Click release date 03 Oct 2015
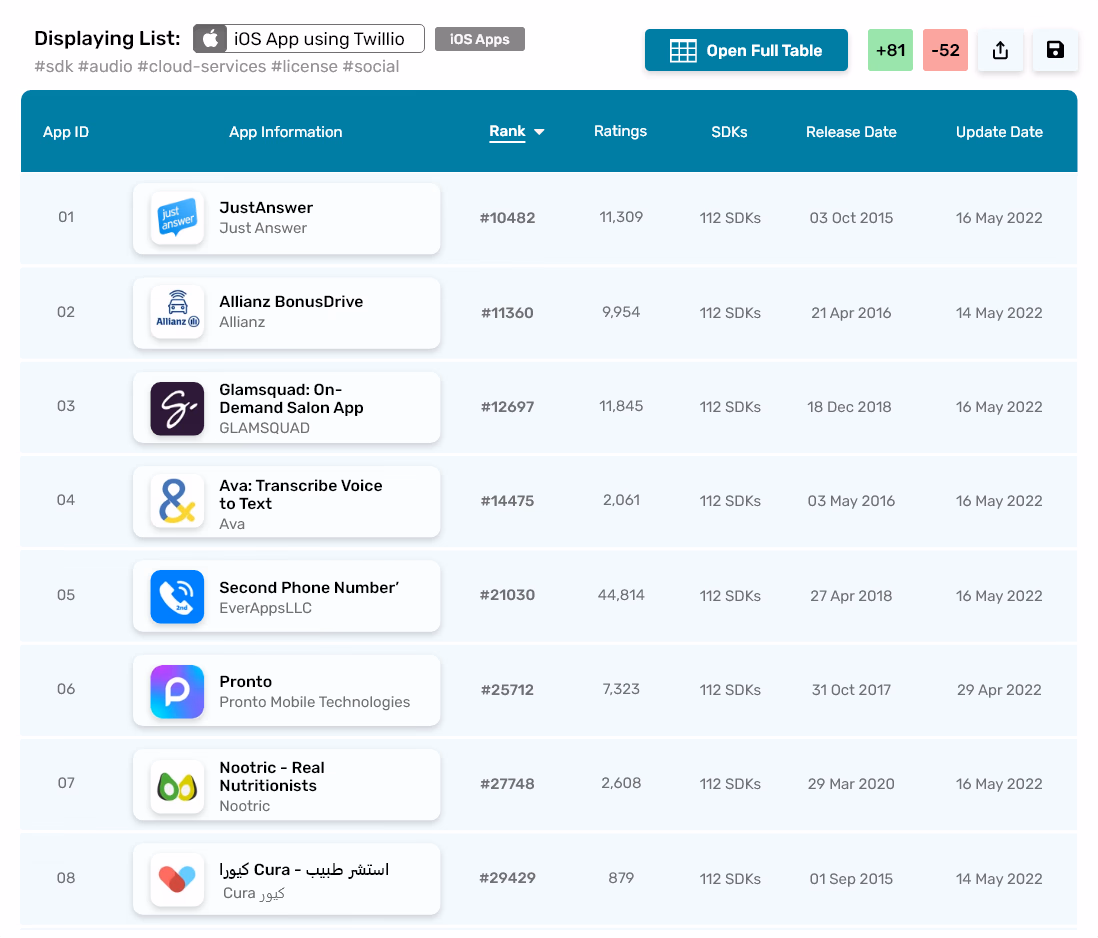 (851, 218)
